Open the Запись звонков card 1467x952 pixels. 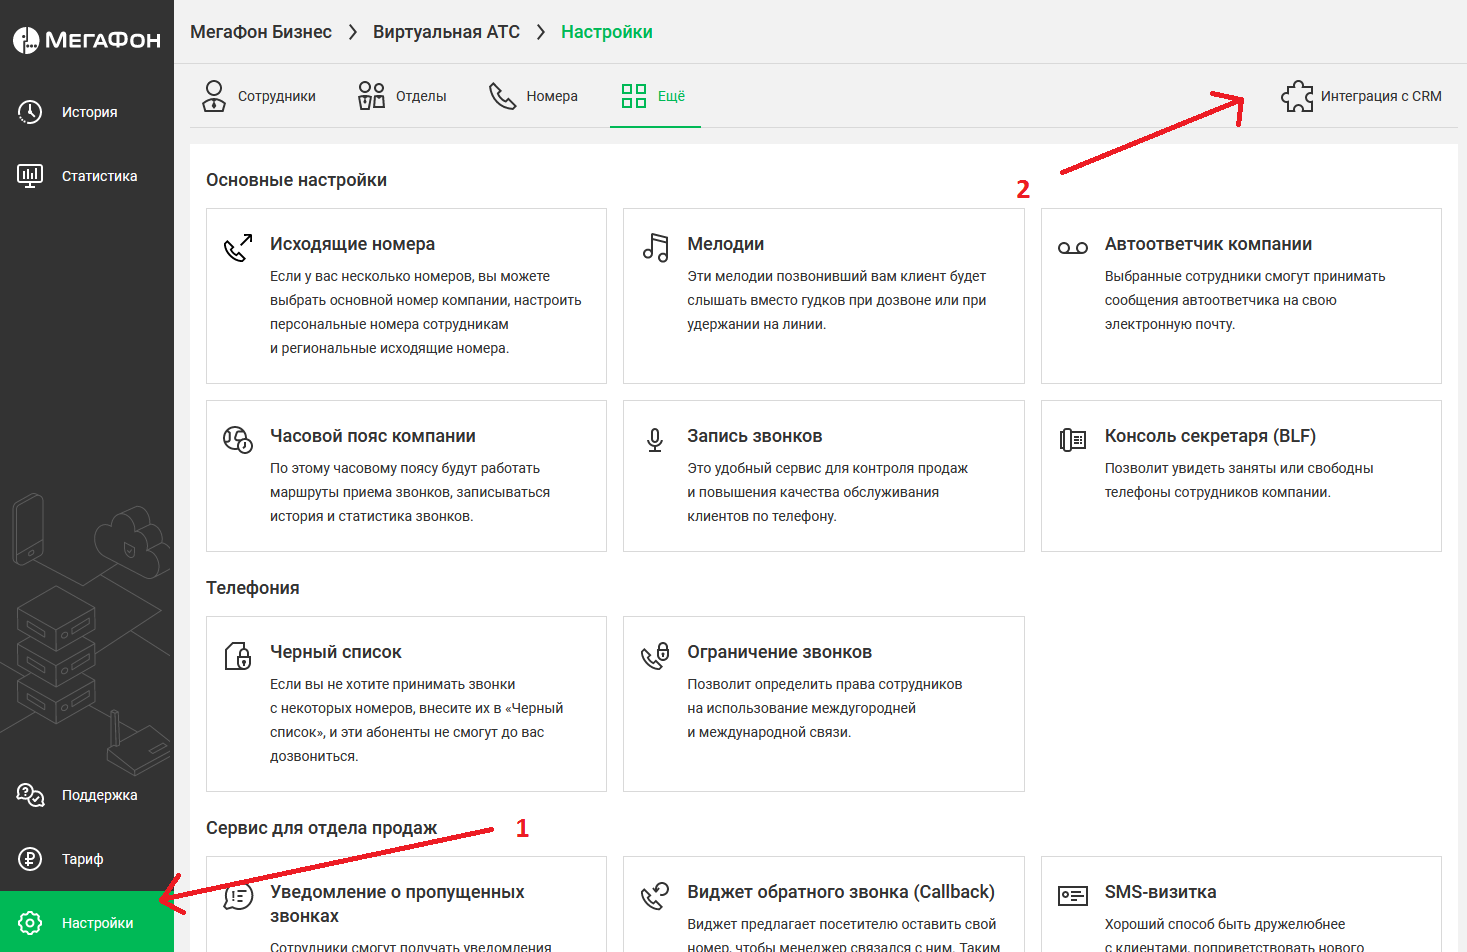coord(824,476)
